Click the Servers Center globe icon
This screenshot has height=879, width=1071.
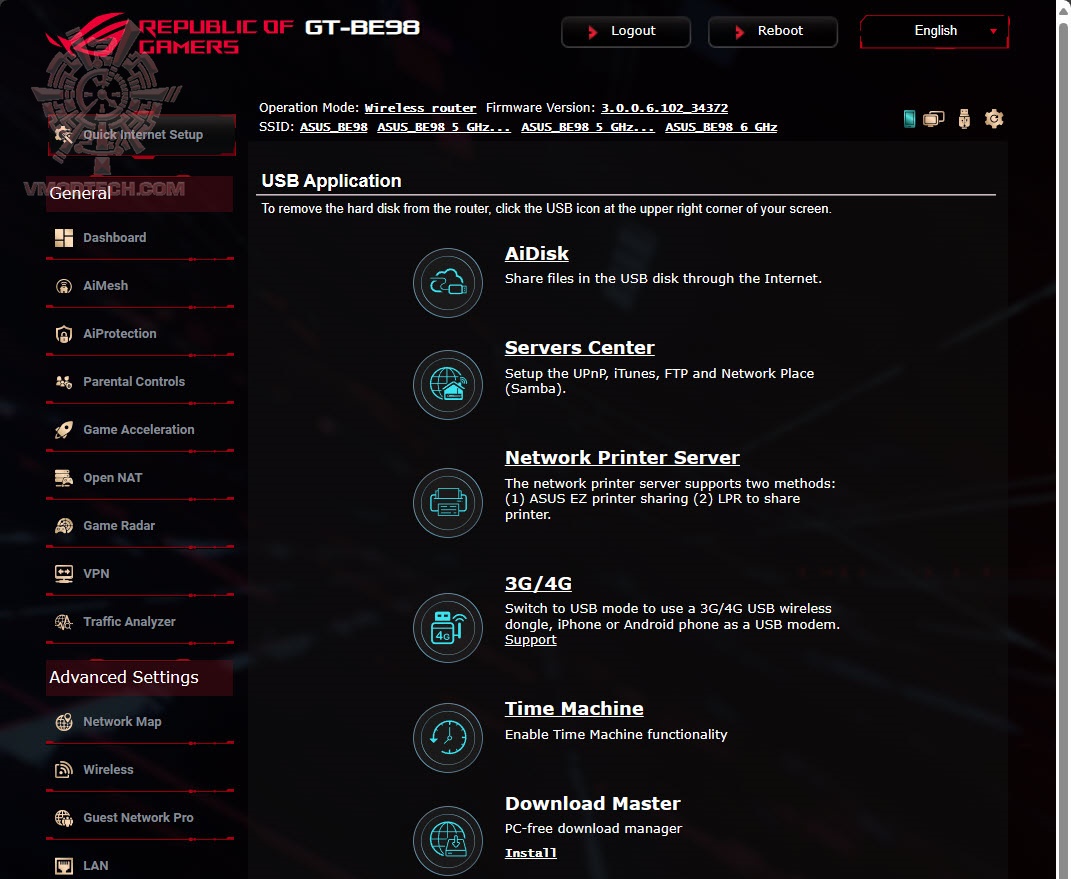click(447, 385)
